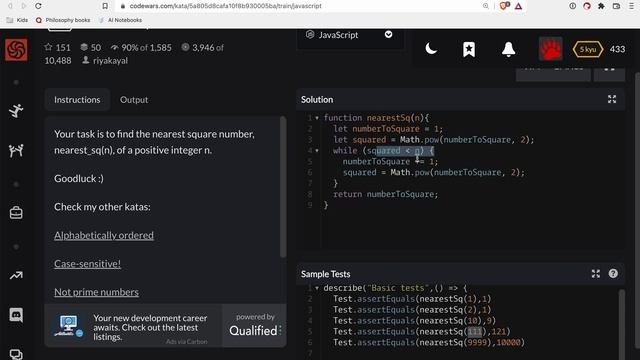Click the red circular extension icon
Screen dimensions: 640x360
(x=587, y=6)
